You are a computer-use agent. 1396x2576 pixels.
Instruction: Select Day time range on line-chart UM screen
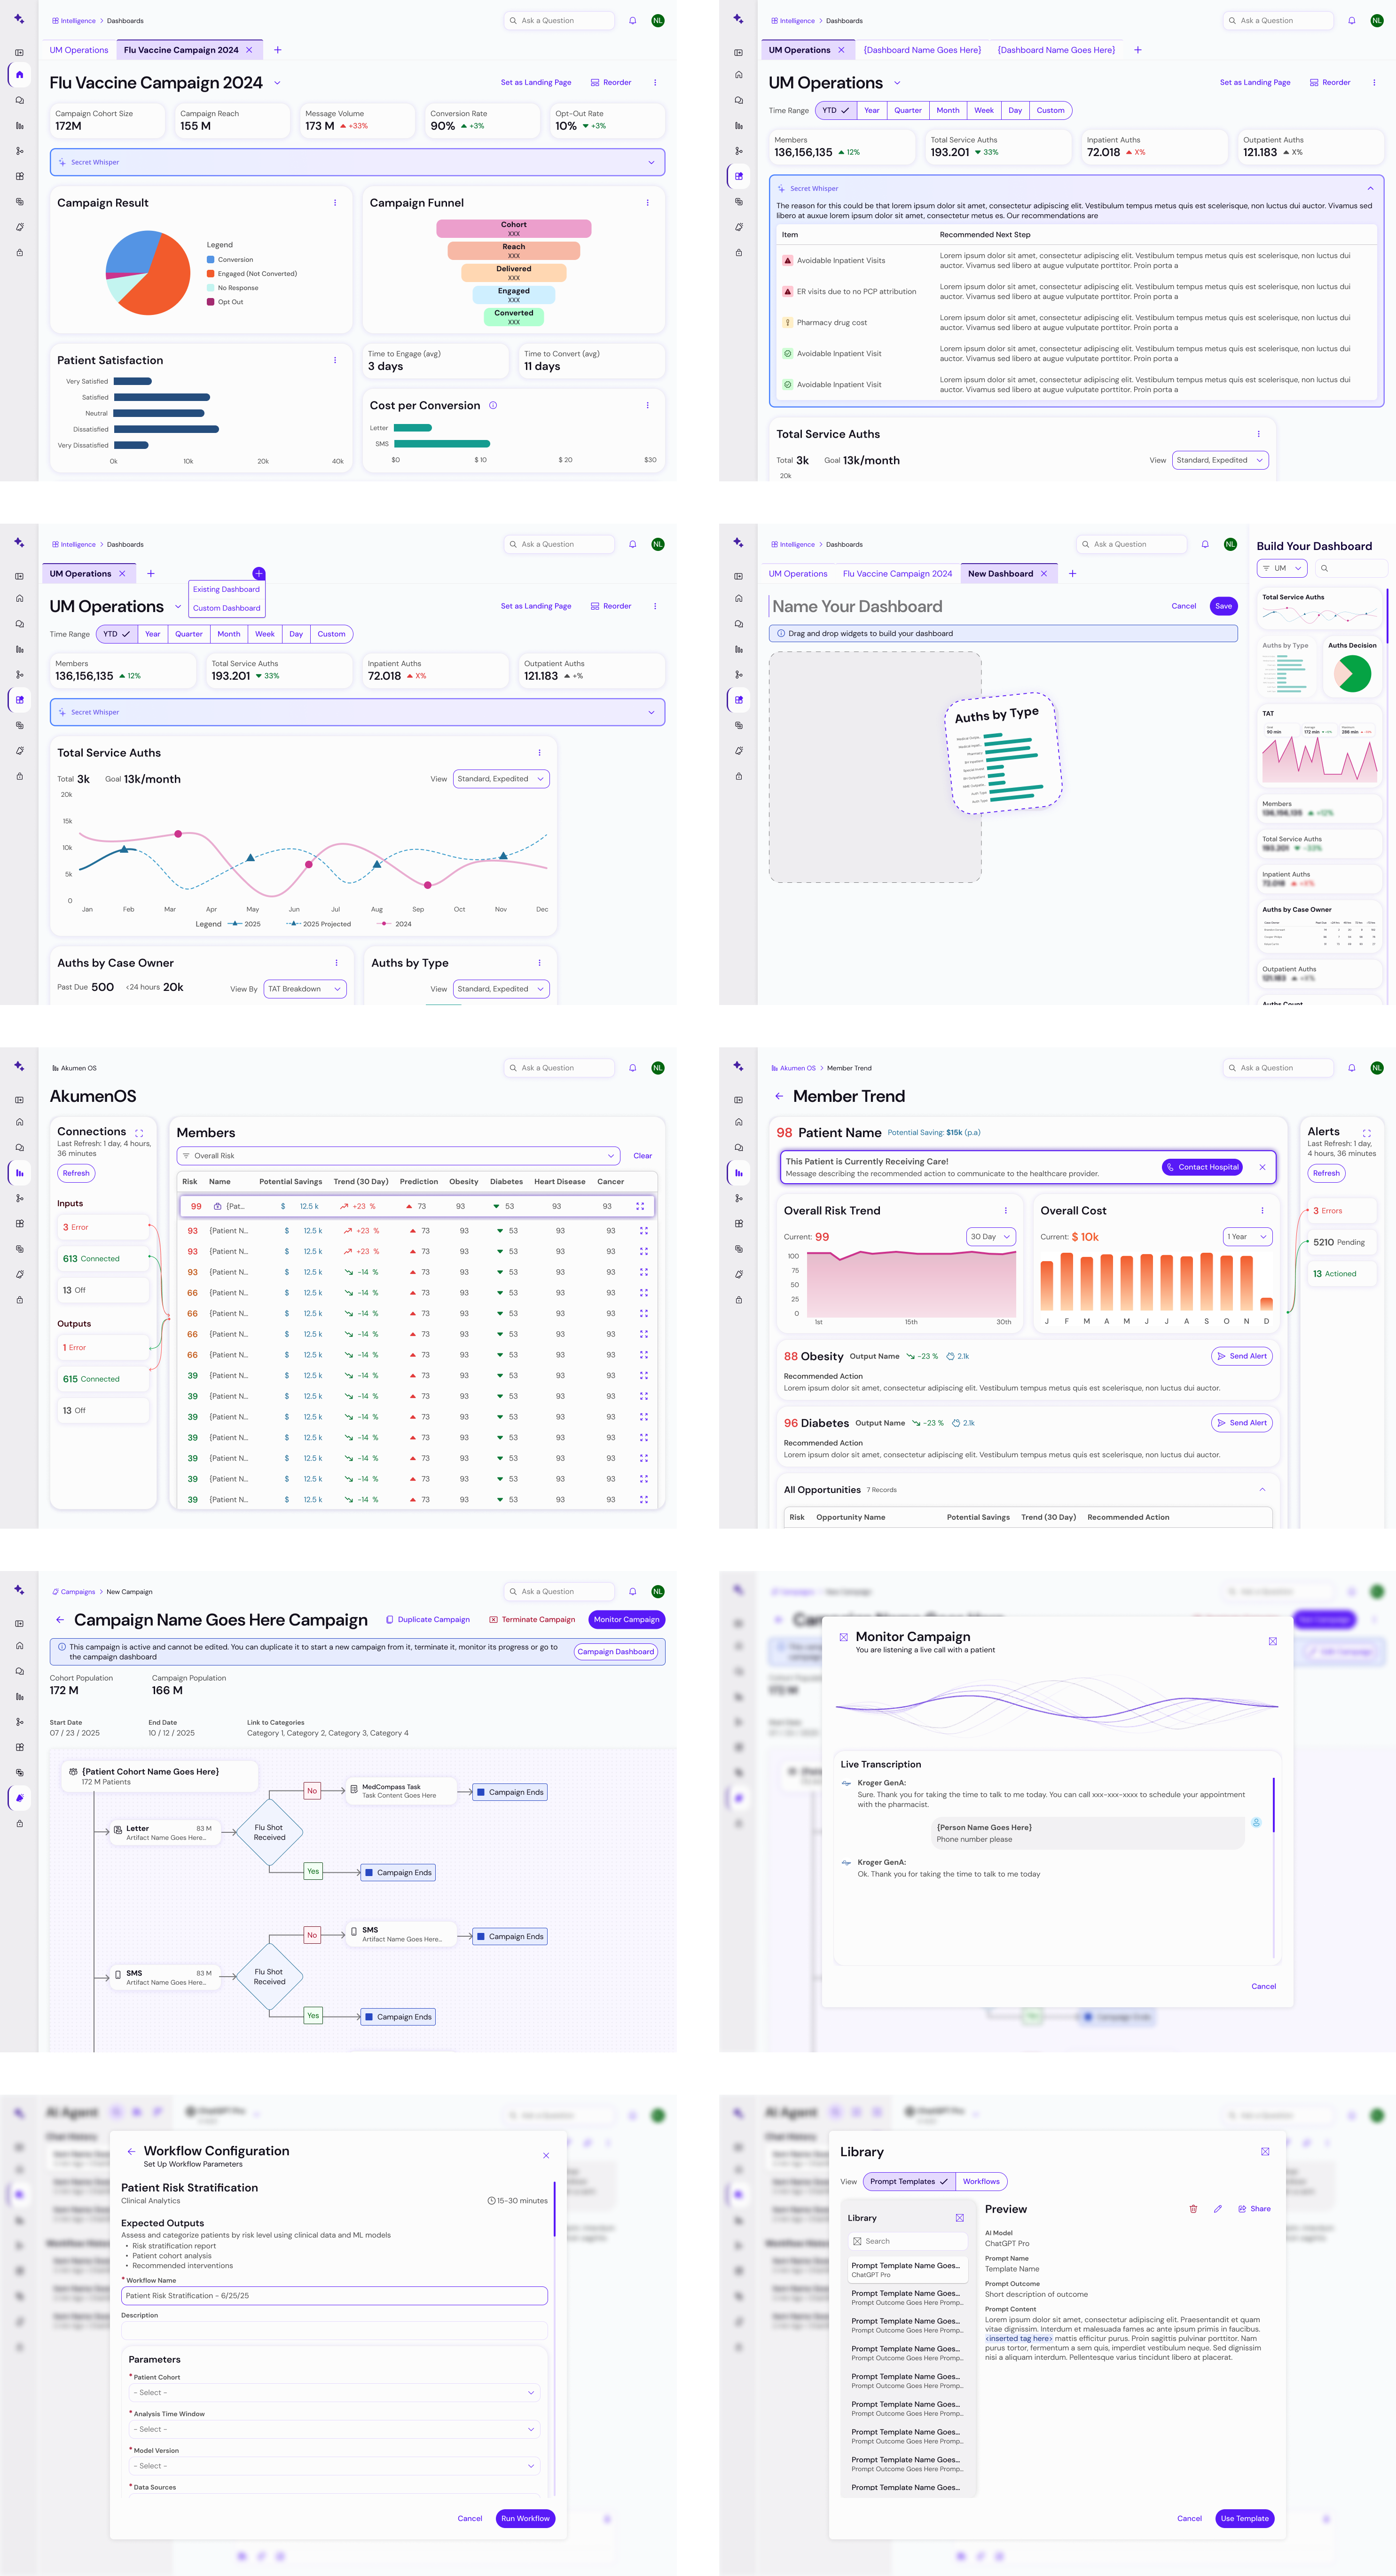point(296,634)
